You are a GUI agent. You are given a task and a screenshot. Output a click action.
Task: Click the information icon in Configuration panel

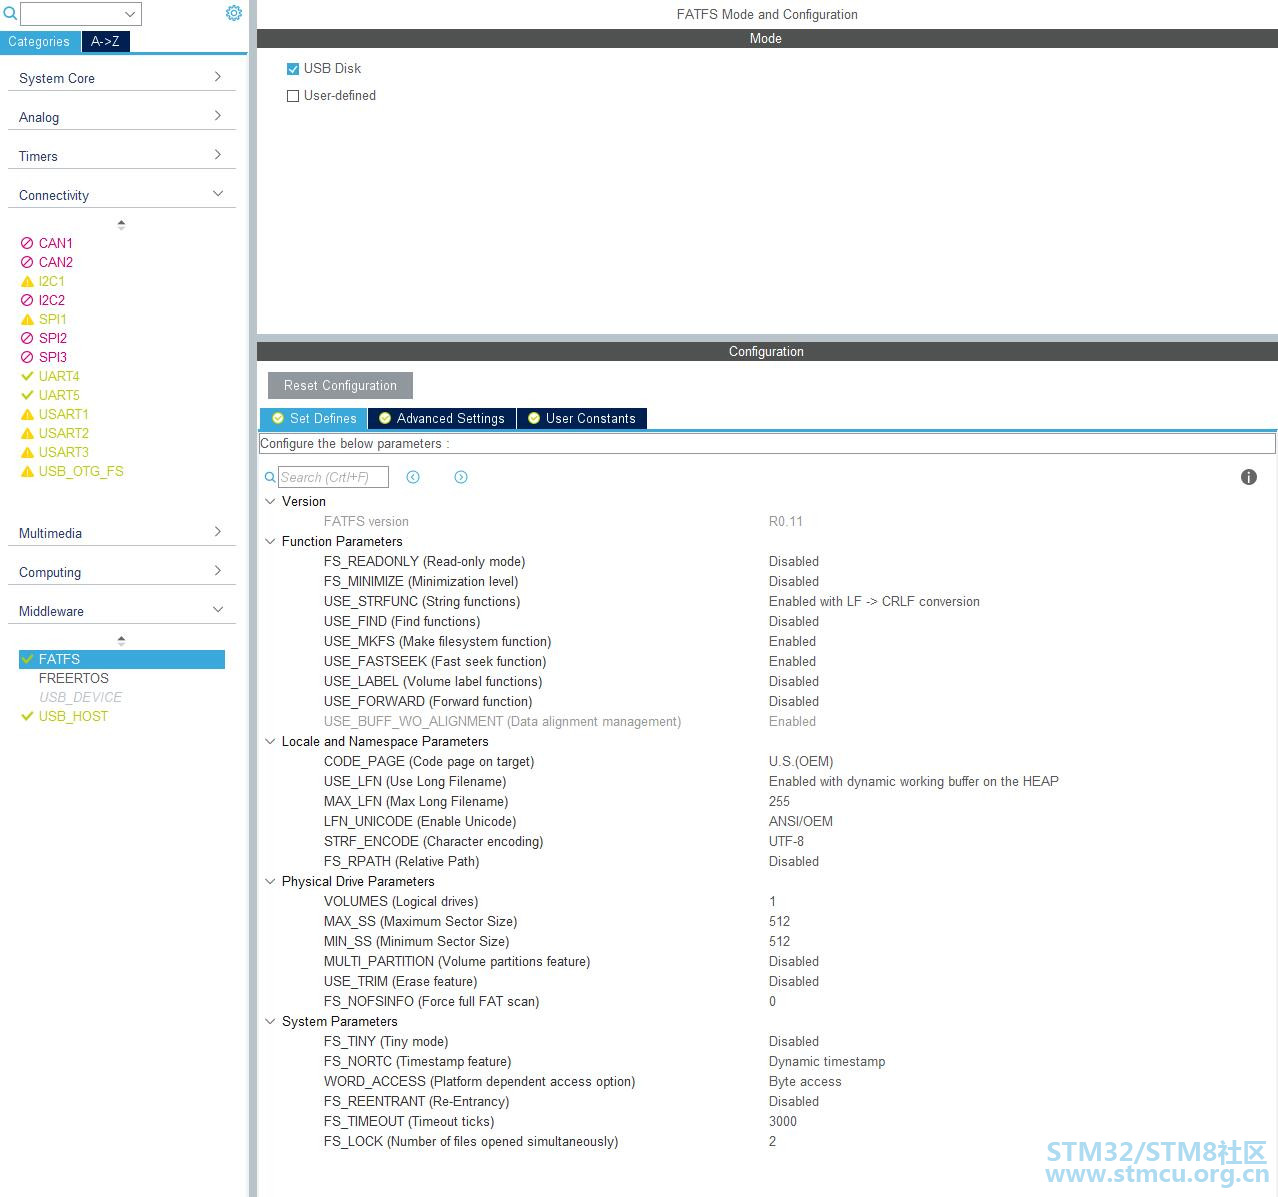click(1248, 477)
